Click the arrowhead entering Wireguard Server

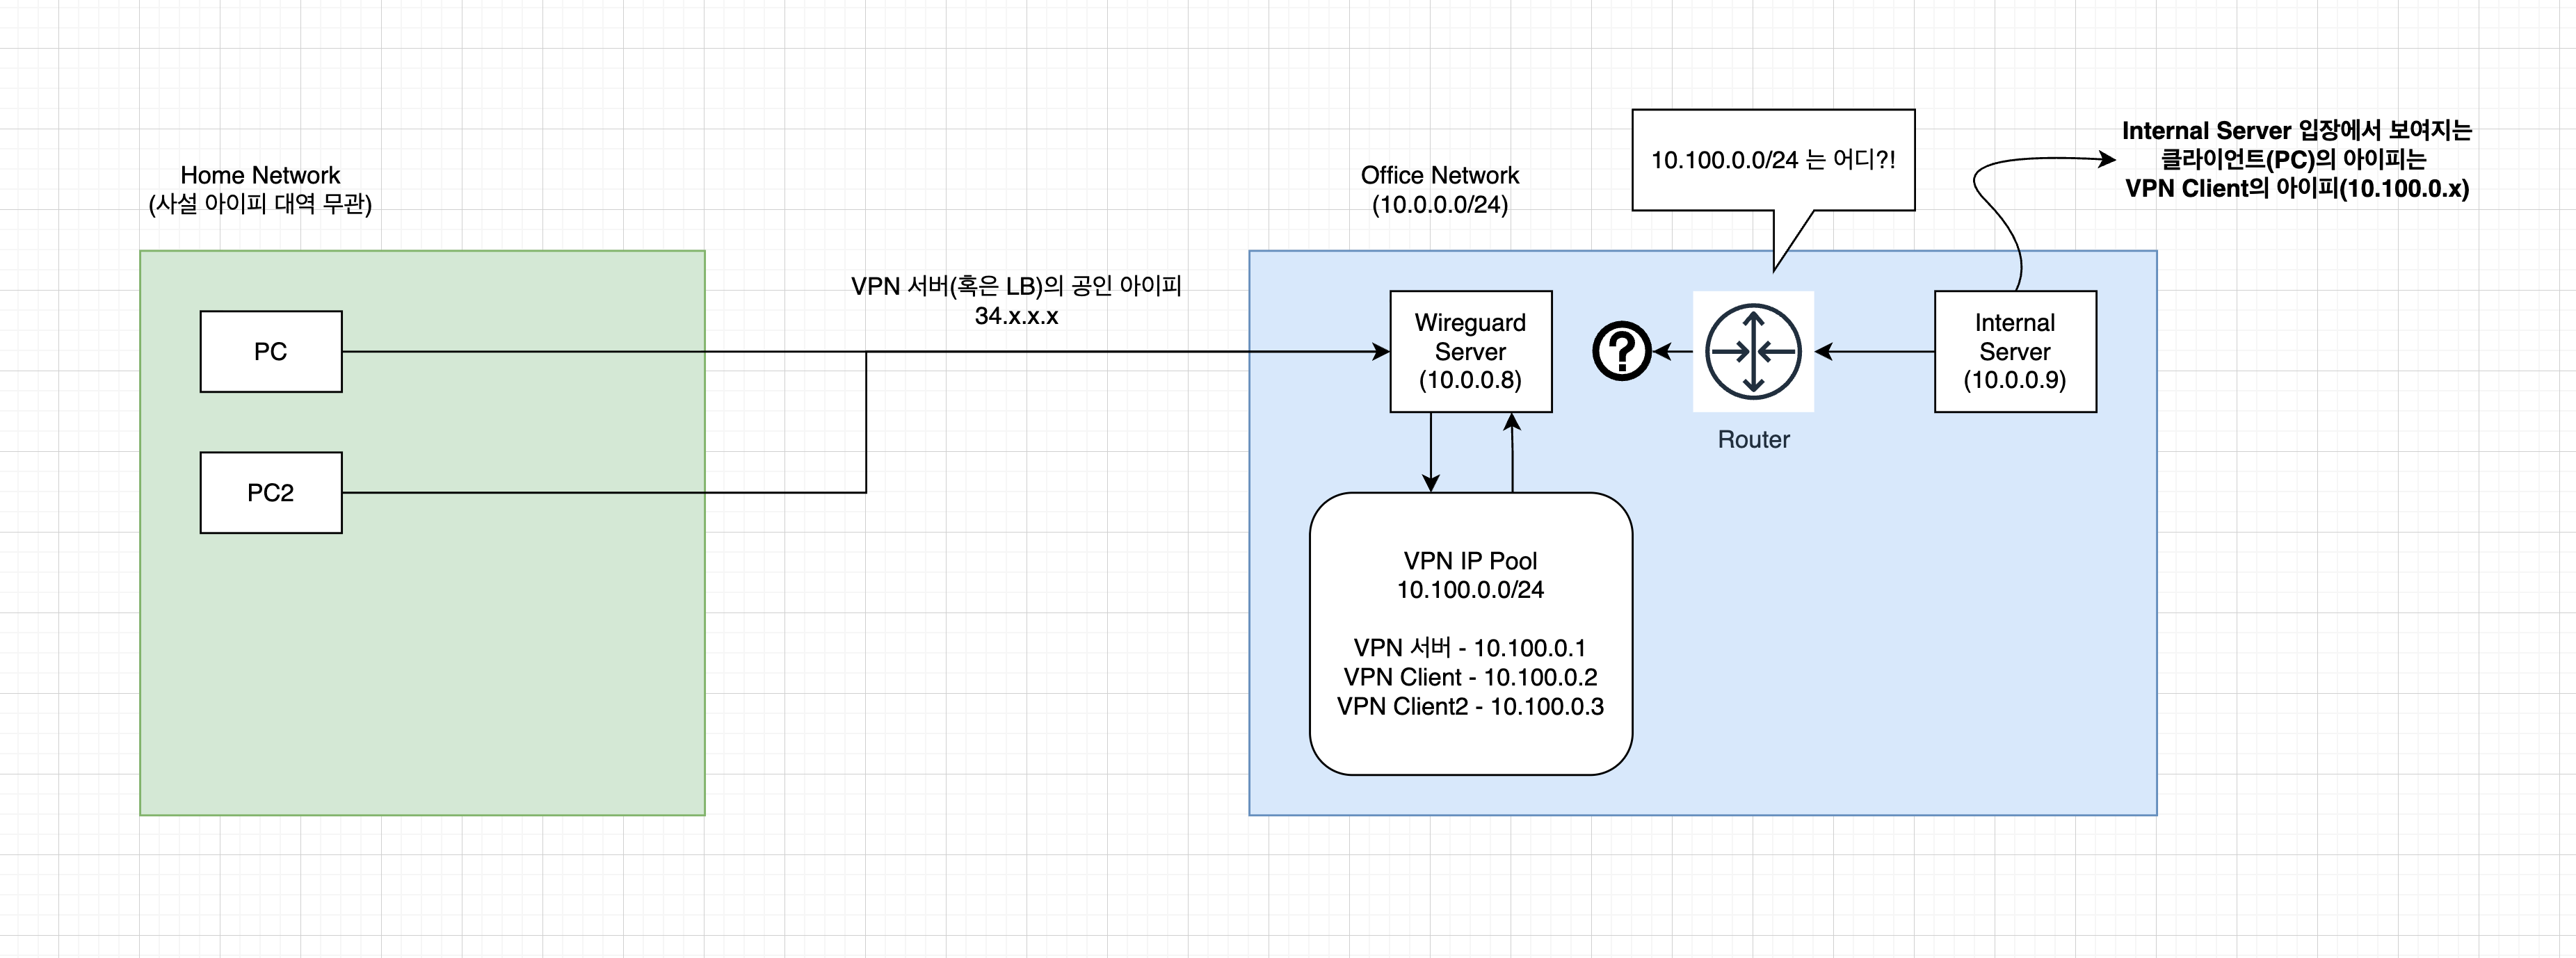click(x=1382, y=351)
